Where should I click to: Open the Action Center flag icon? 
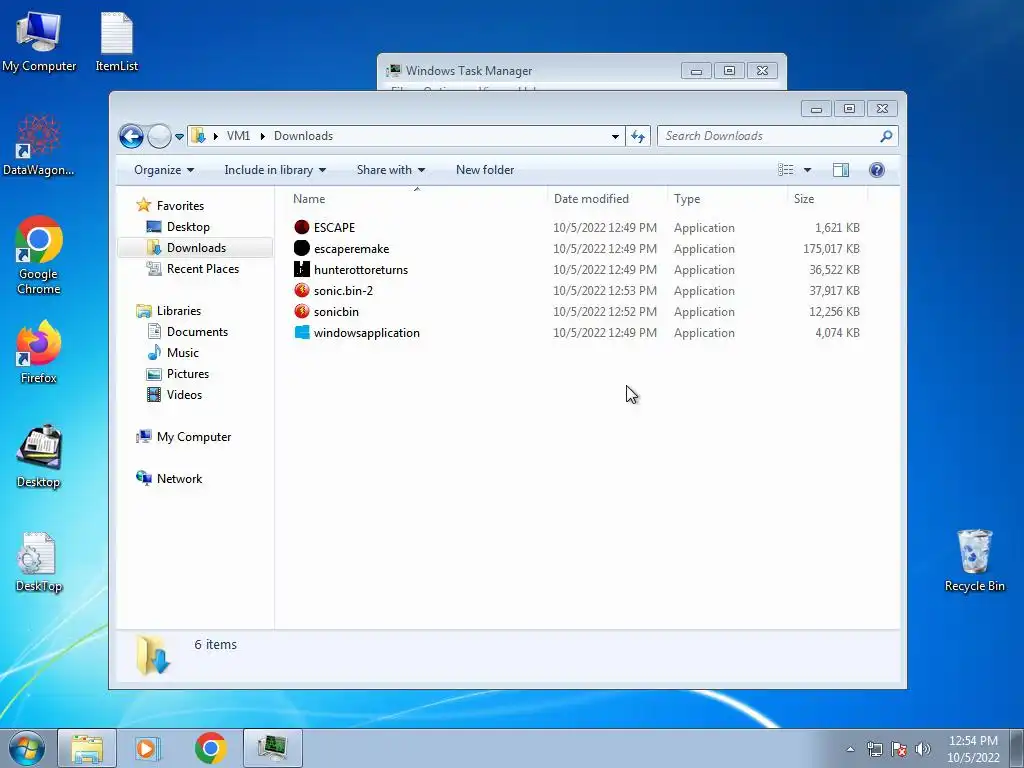pyautogui.click(x=899, y=749)
